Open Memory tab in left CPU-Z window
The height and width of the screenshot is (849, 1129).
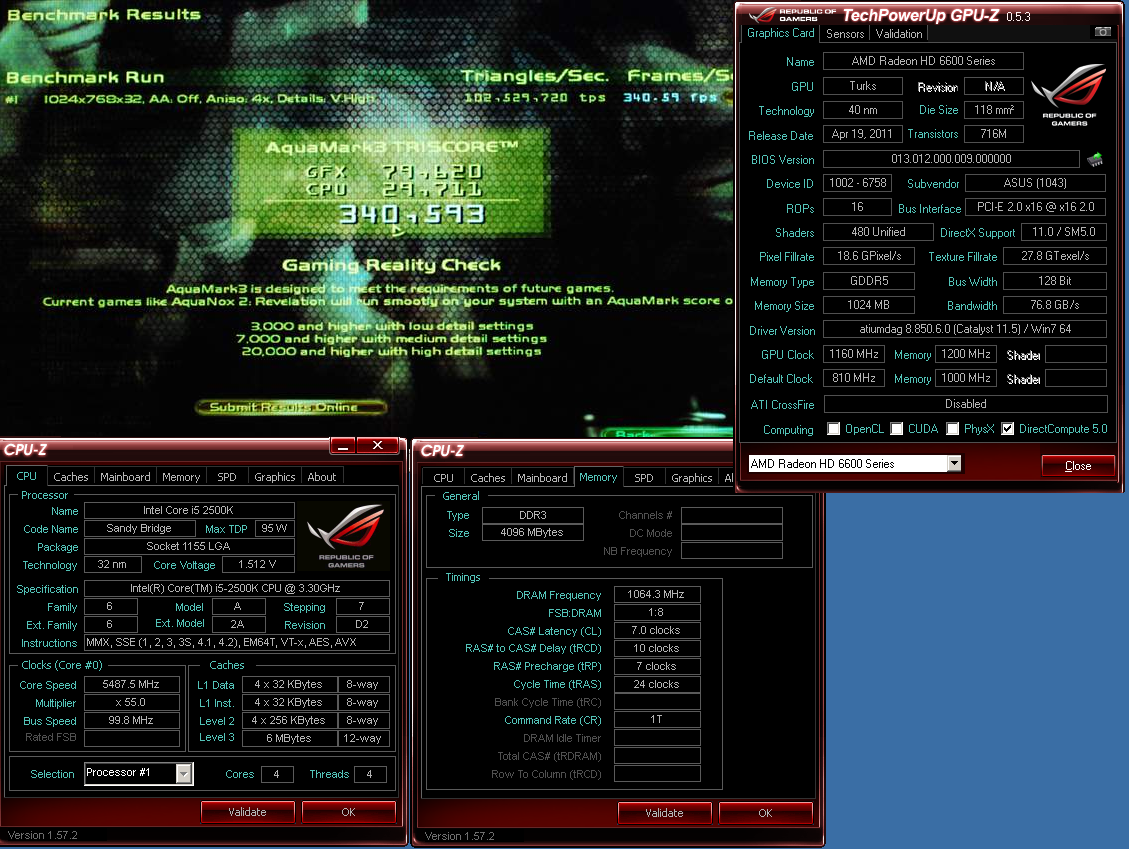pos(181,477)
